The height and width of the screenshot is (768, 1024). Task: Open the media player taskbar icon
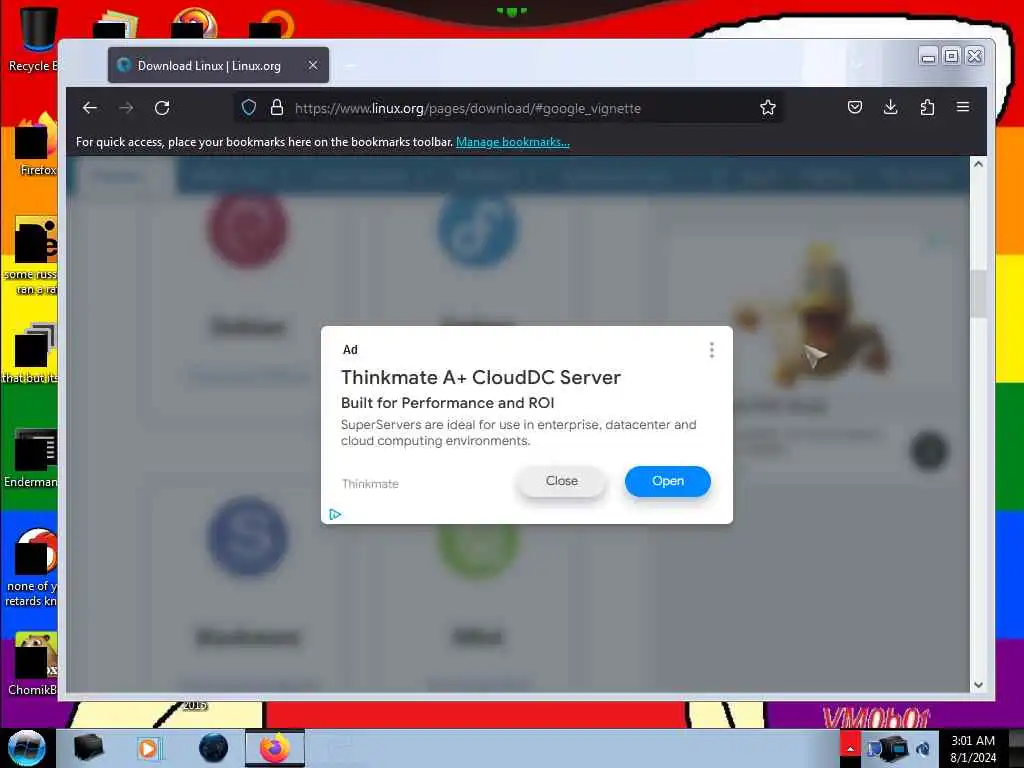[x=148, y=748]
